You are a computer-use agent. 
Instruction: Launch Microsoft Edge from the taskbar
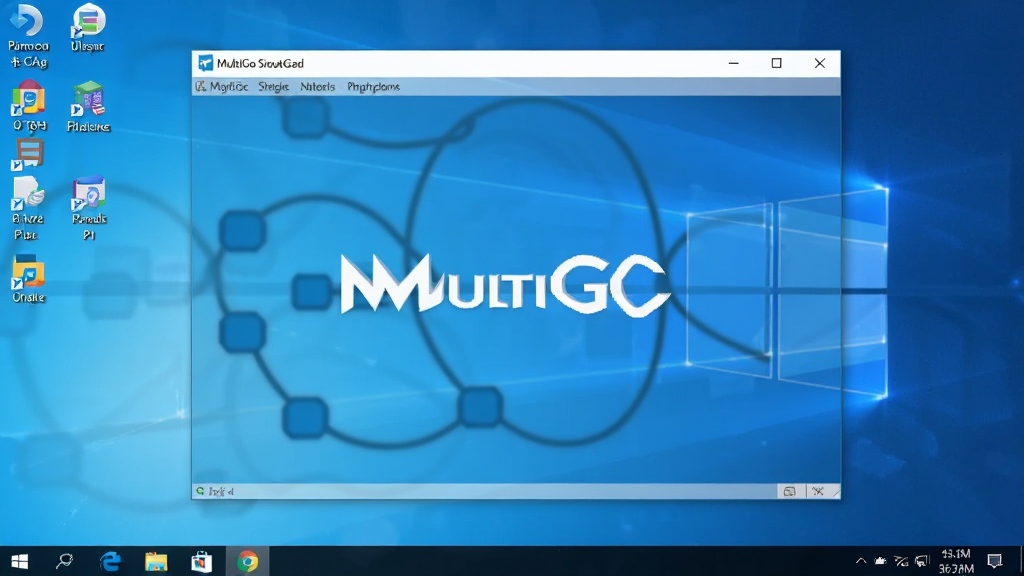click(110, 562)
